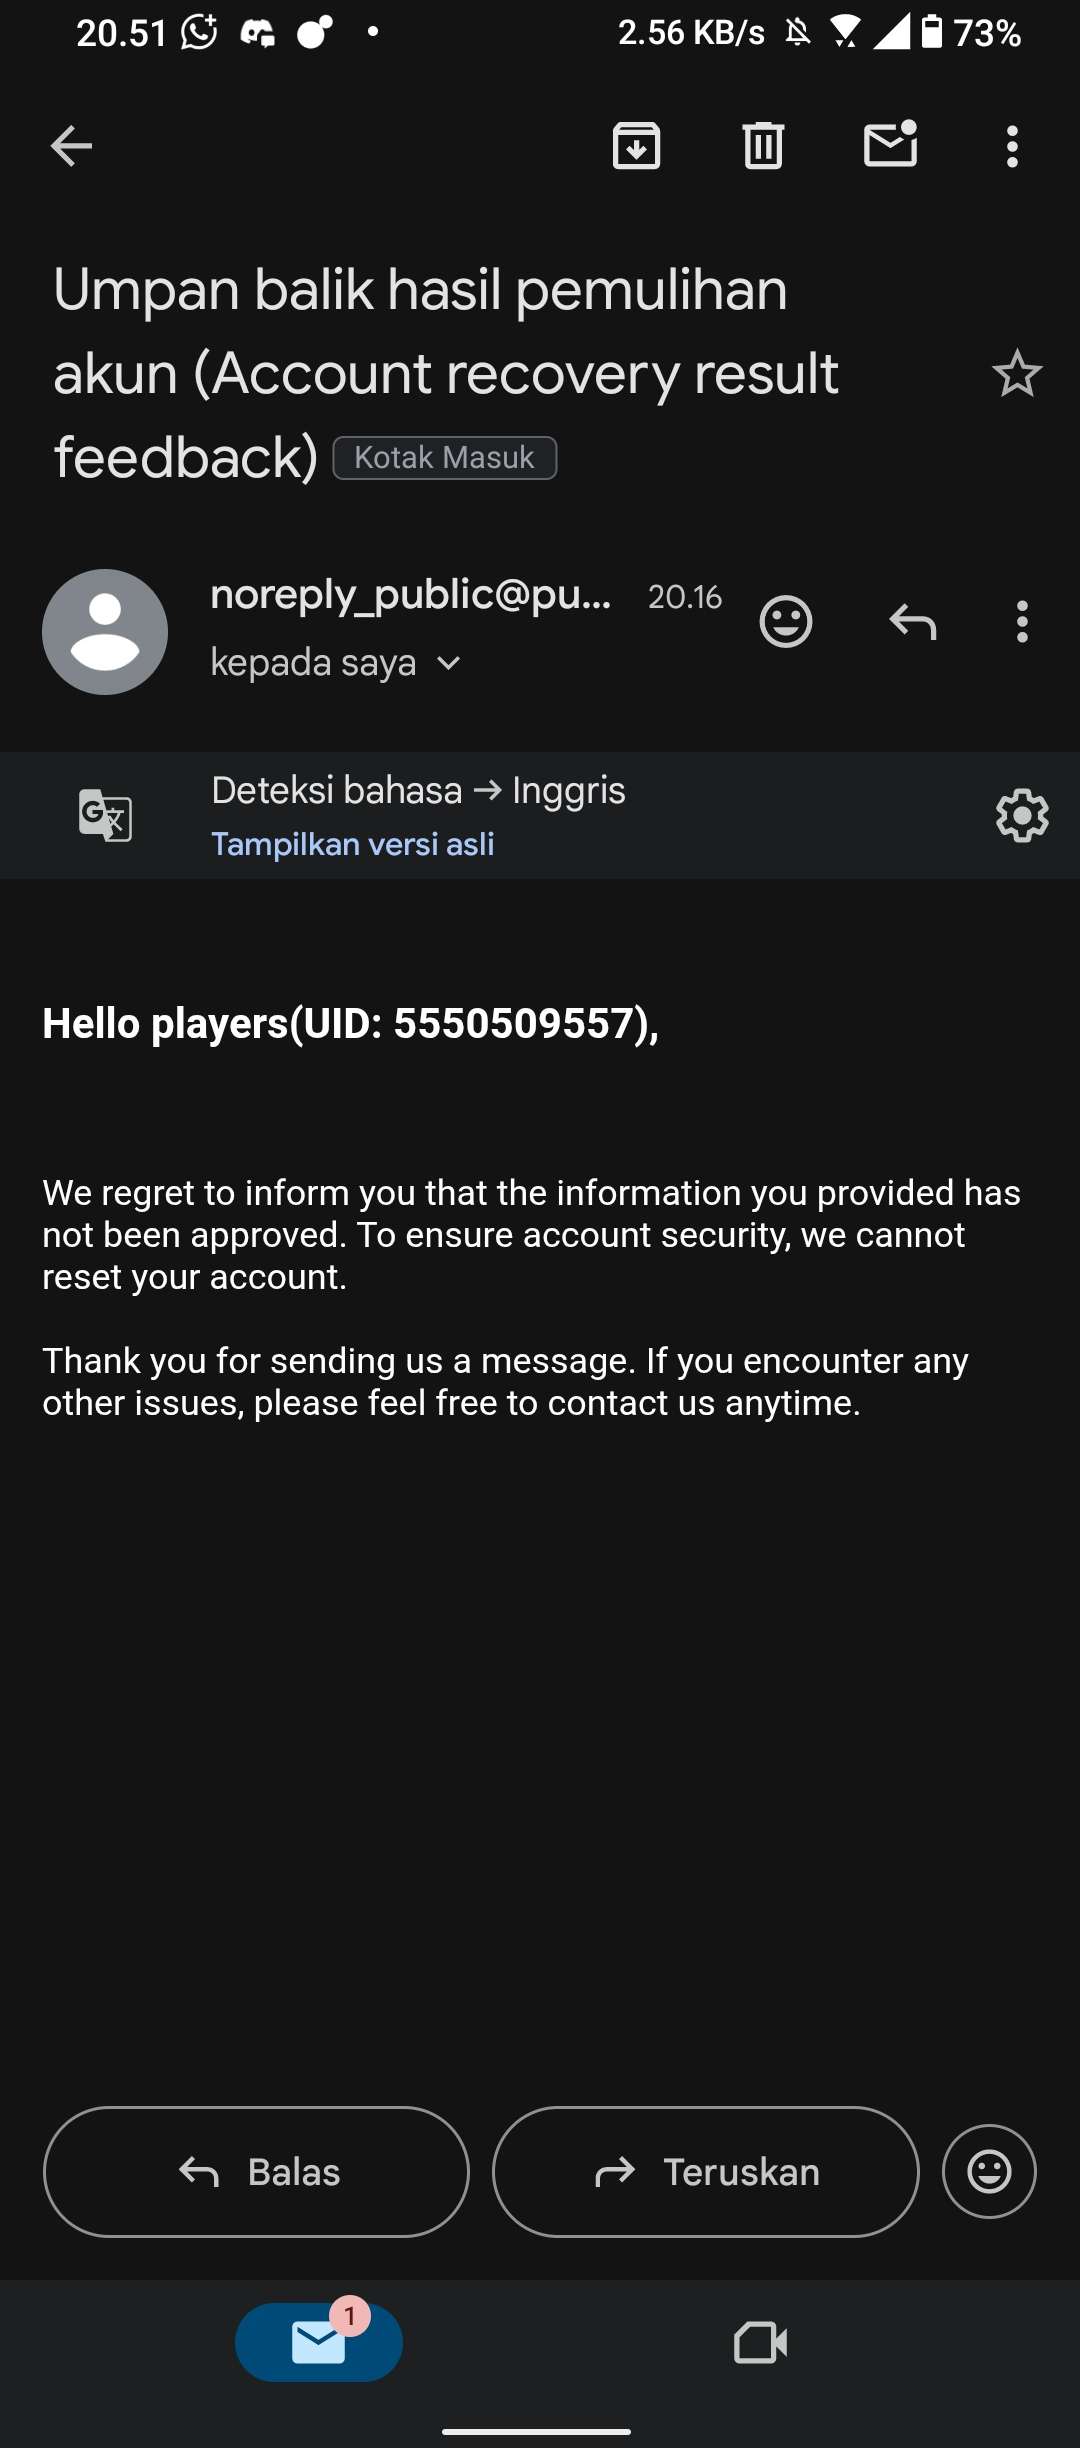1080x2448 pixels.
Task: Reply using the arrow beside sender
Action: coord(913,622)
